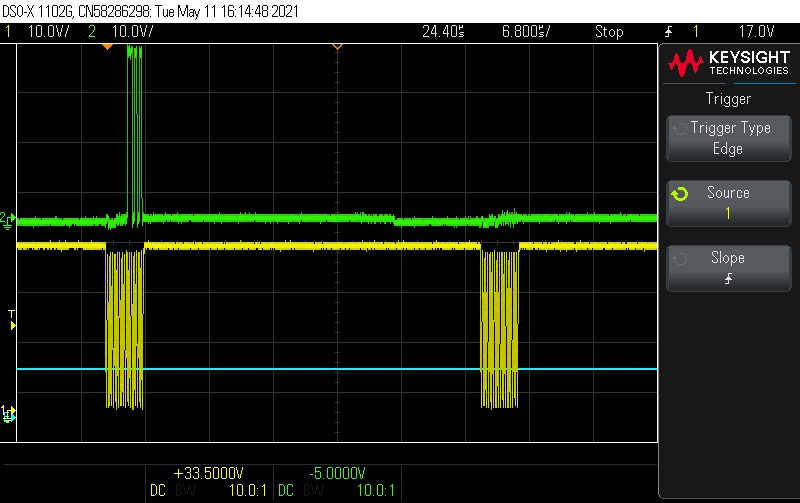Click the channel 1 BW limit label

[185, 490]
